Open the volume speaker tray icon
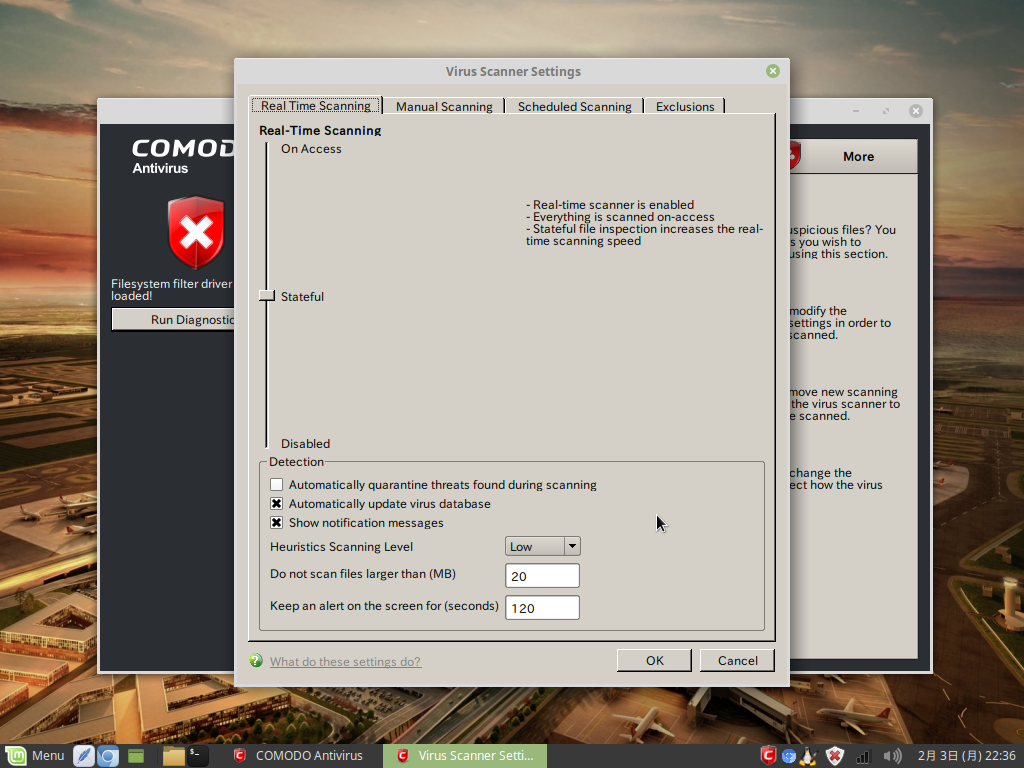 click(x=892, y=756)
